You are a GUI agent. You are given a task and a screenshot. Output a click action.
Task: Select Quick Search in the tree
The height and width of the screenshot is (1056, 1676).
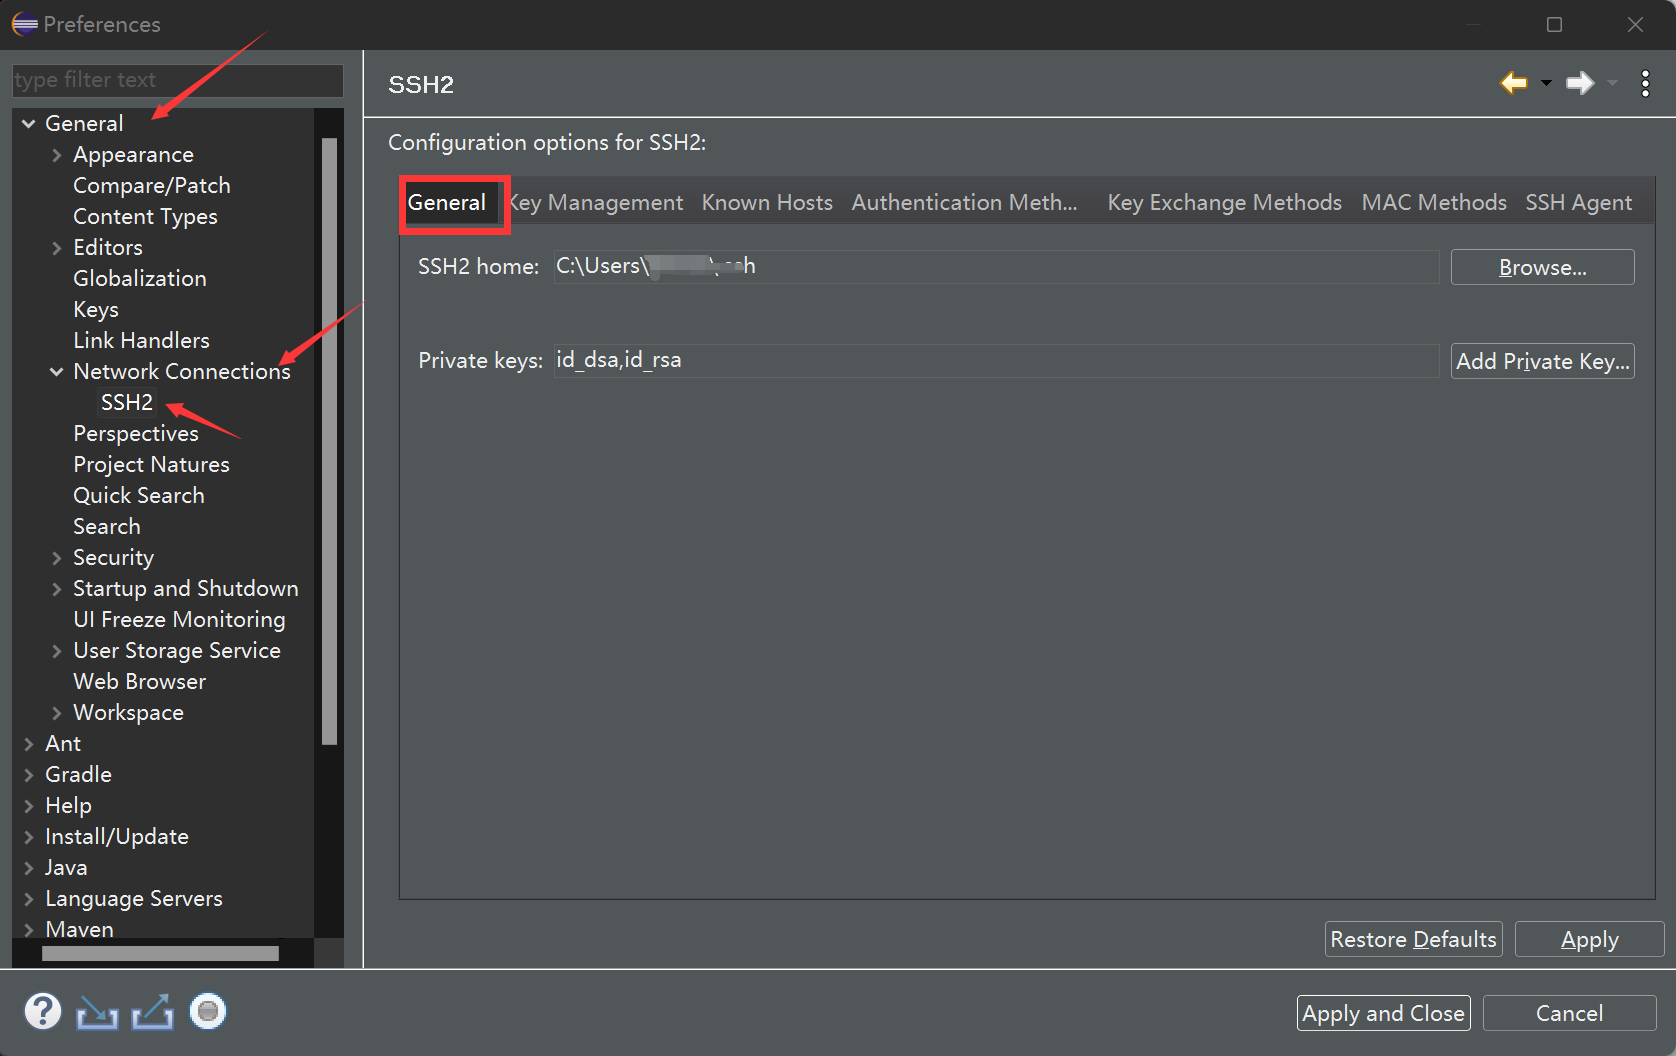(139, 496)
